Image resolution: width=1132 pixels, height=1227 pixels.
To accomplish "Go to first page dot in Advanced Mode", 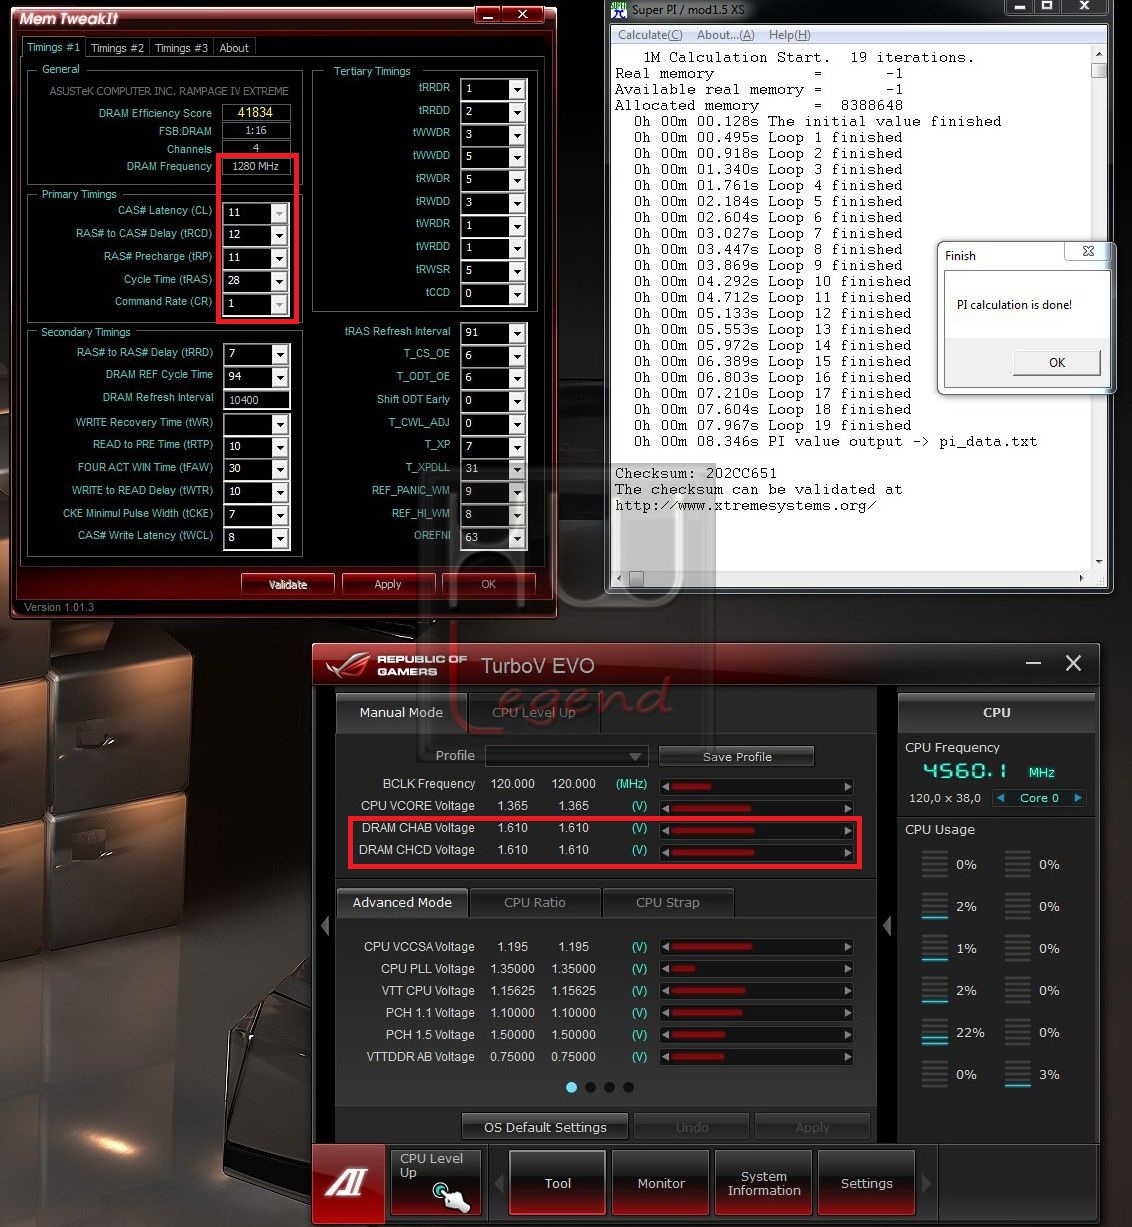I will pyautogui.click(x=571, y=1087).
